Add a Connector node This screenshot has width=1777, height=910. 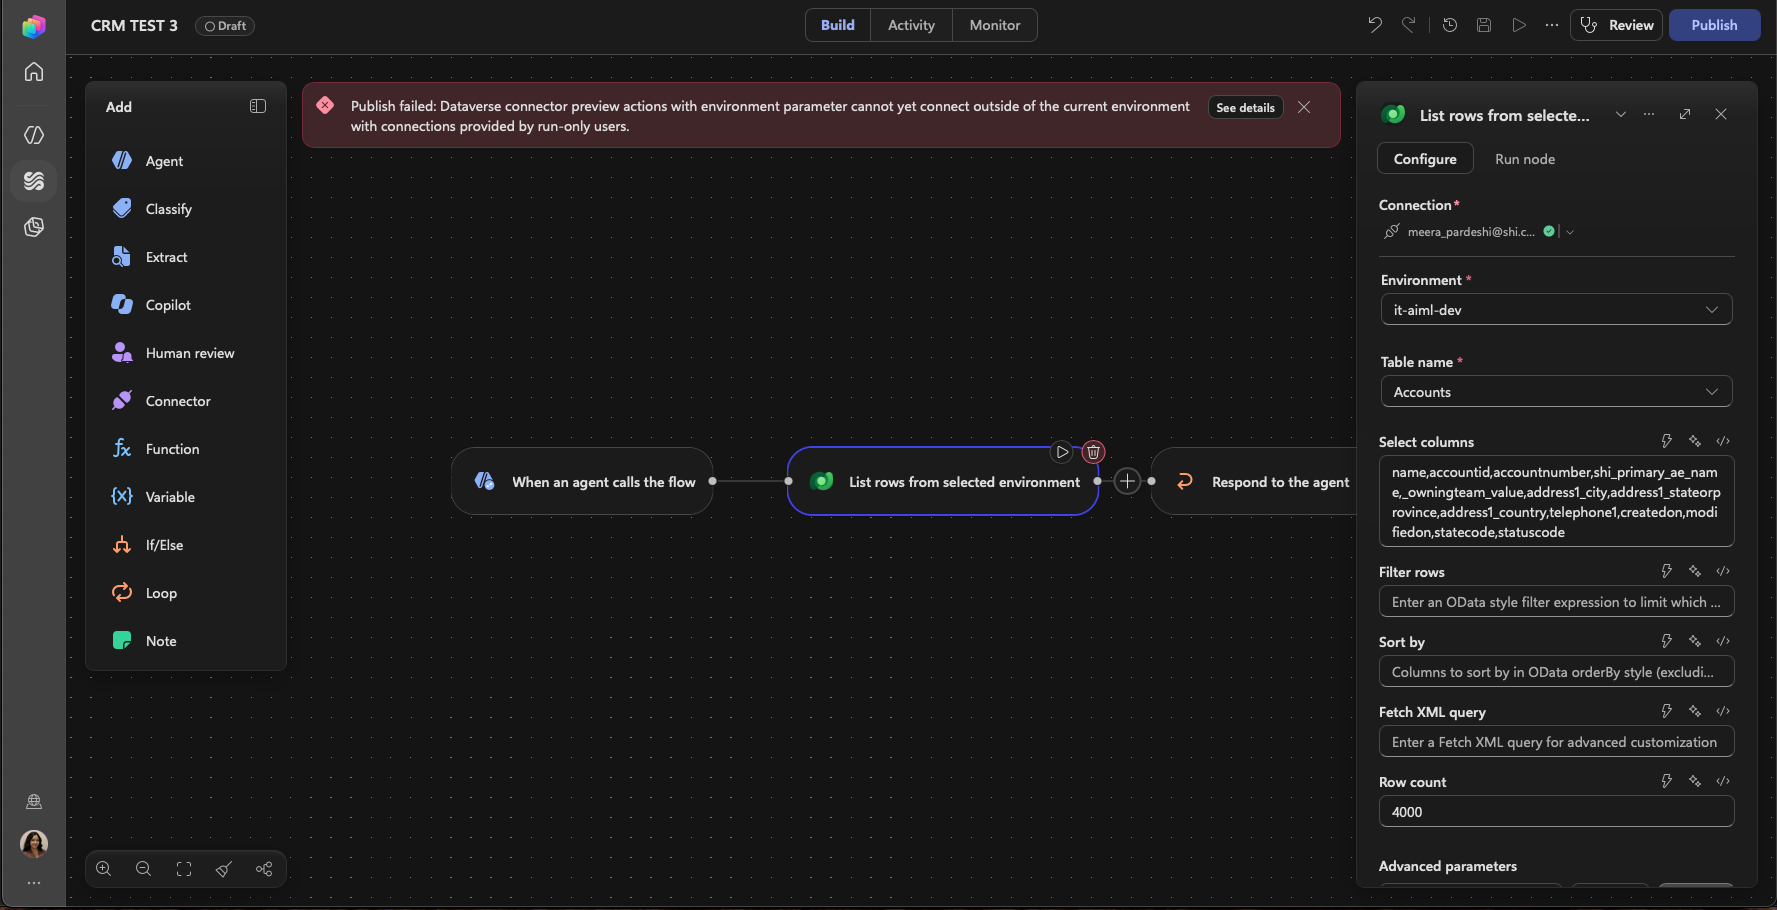click(x=186, y=401)
